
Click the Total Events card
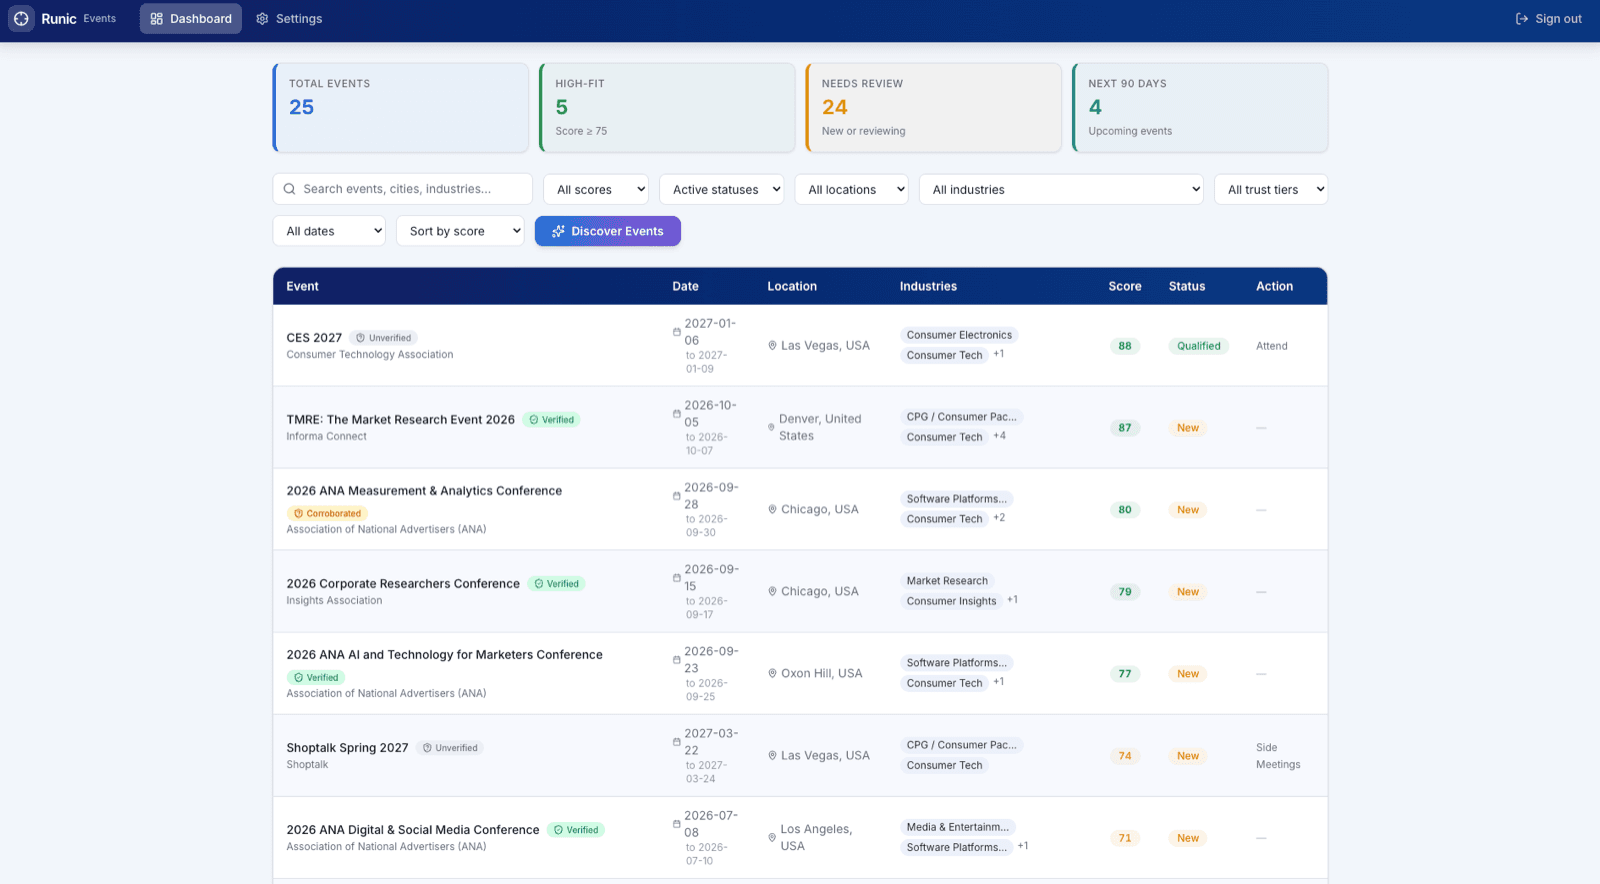401,108
